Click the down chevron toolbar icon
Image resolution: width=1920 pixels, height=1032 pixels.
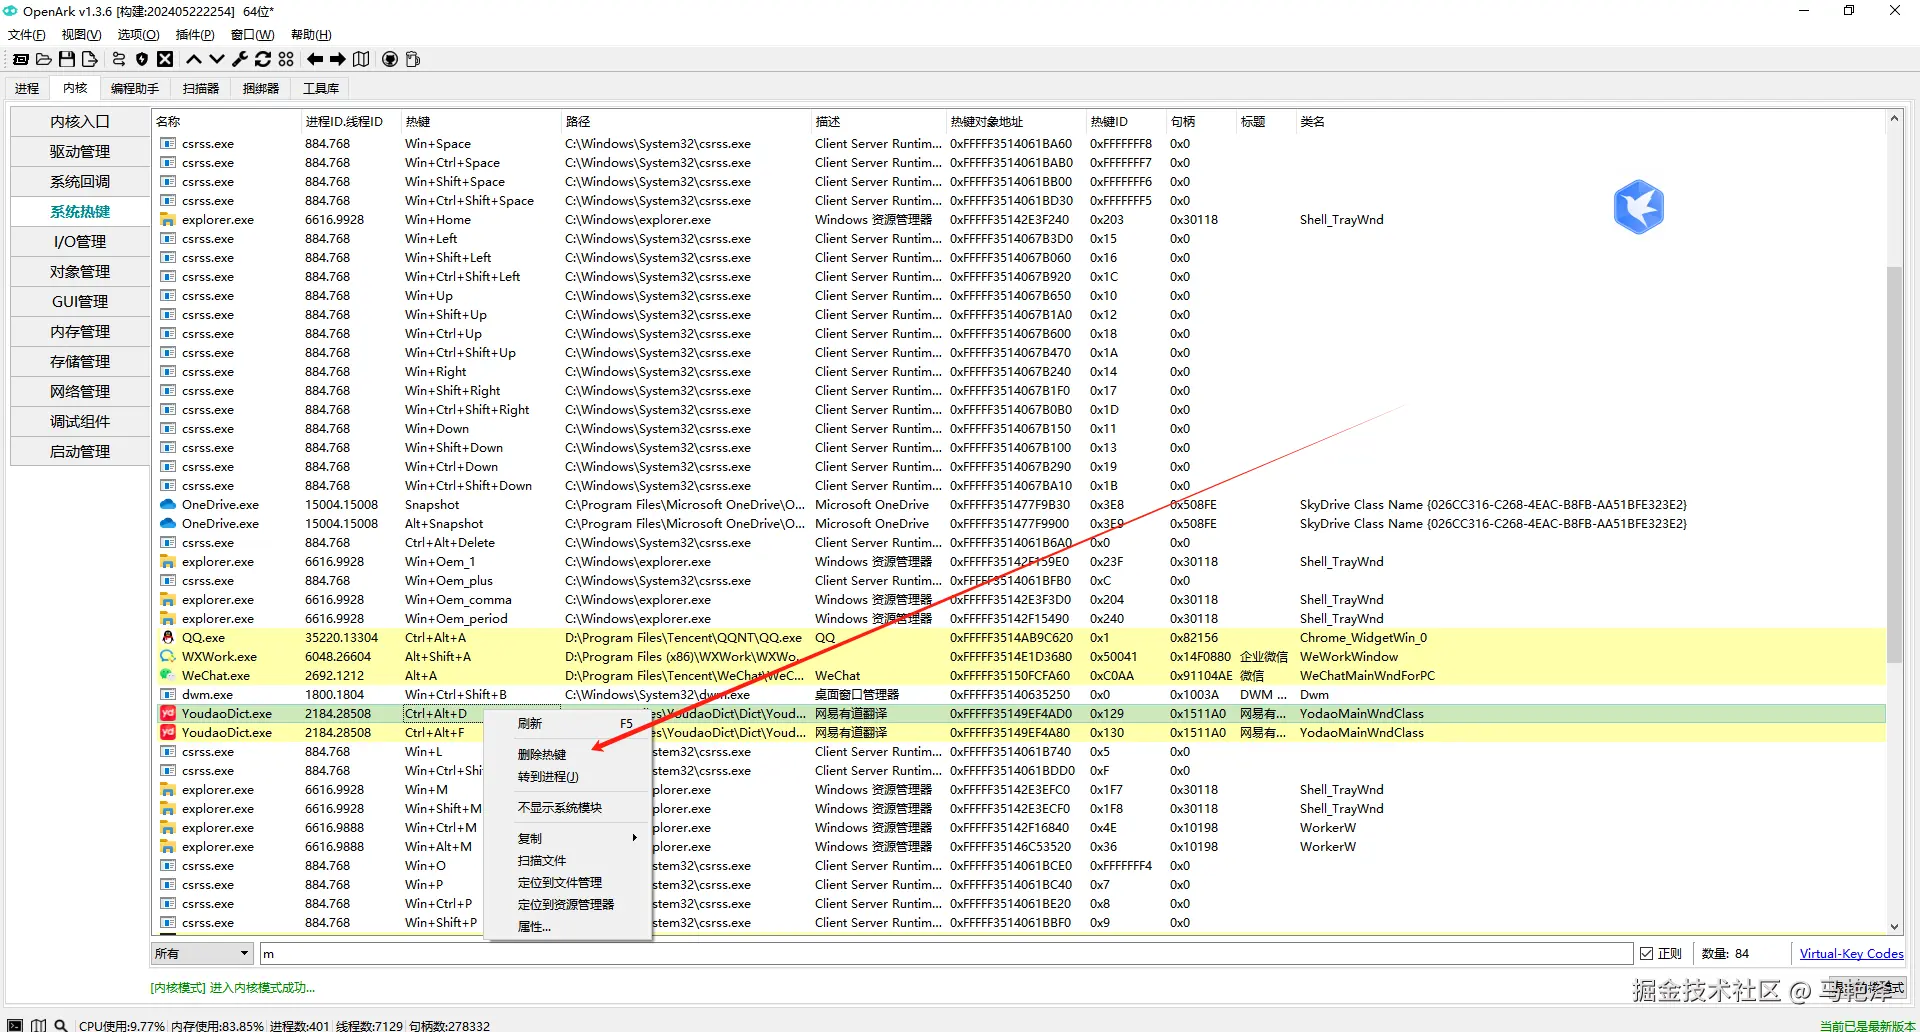click(217, 60)
